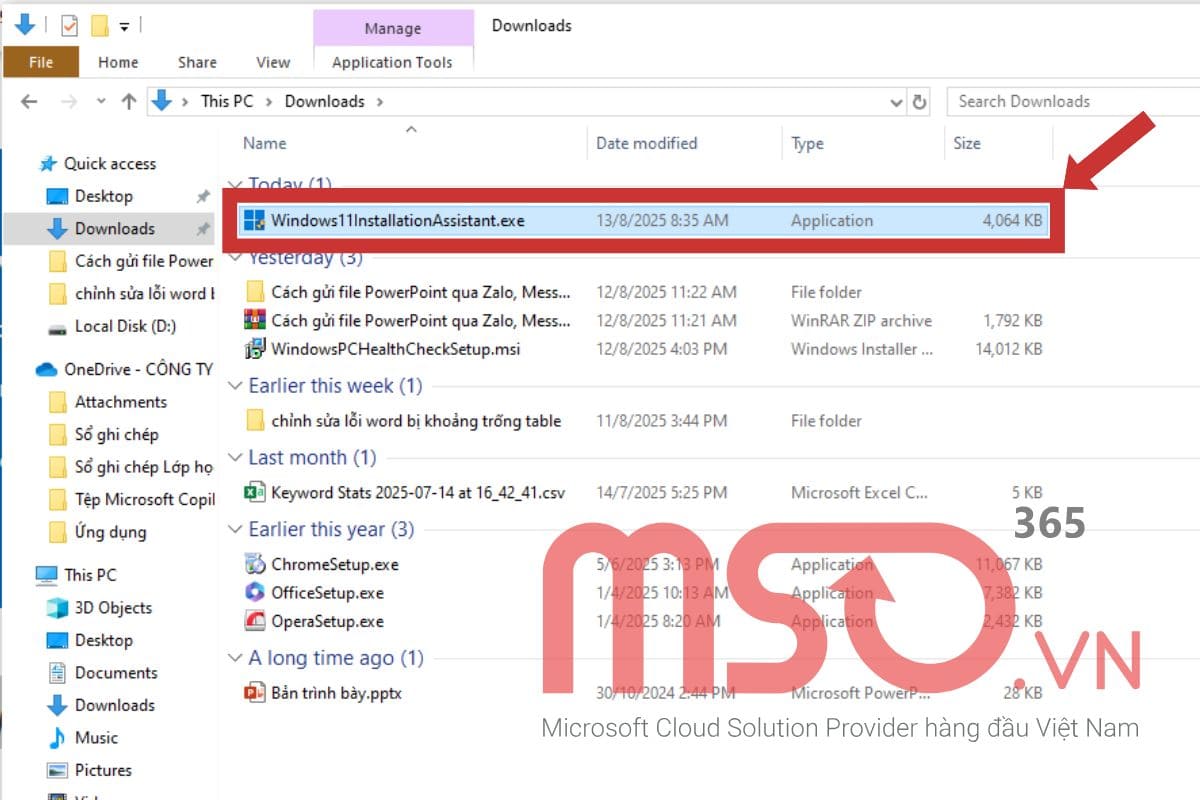Open Music under This PC
The image size is (1200, 800).
96,738
